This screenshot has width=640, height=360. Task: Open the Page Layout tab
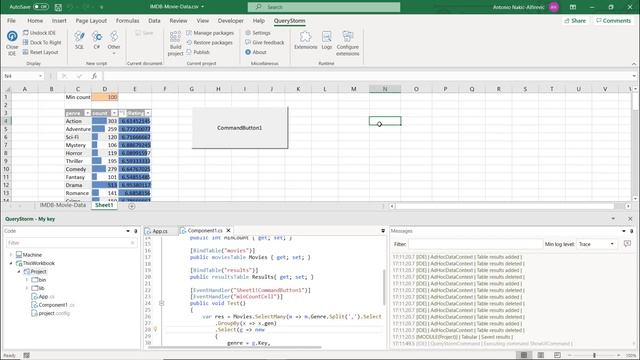91,20
